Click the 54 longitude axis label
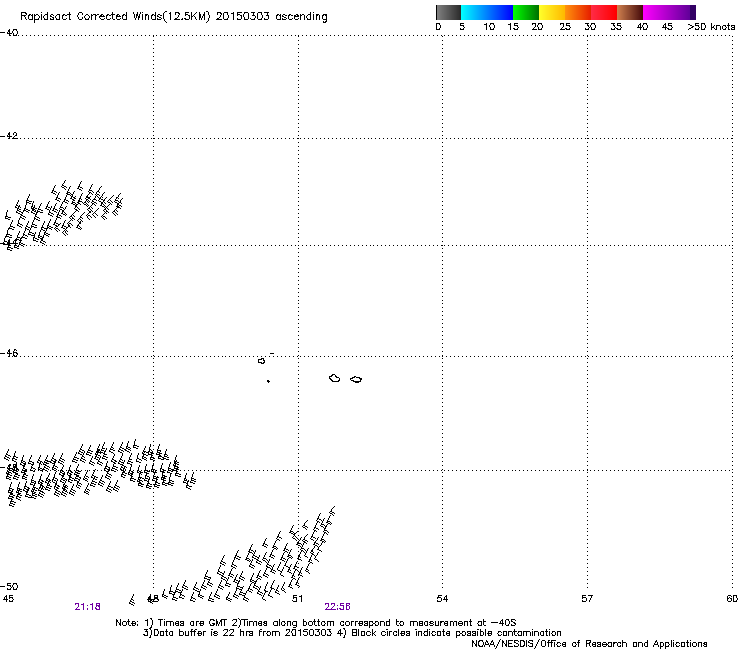740x650 pixels. pos(442,599)
